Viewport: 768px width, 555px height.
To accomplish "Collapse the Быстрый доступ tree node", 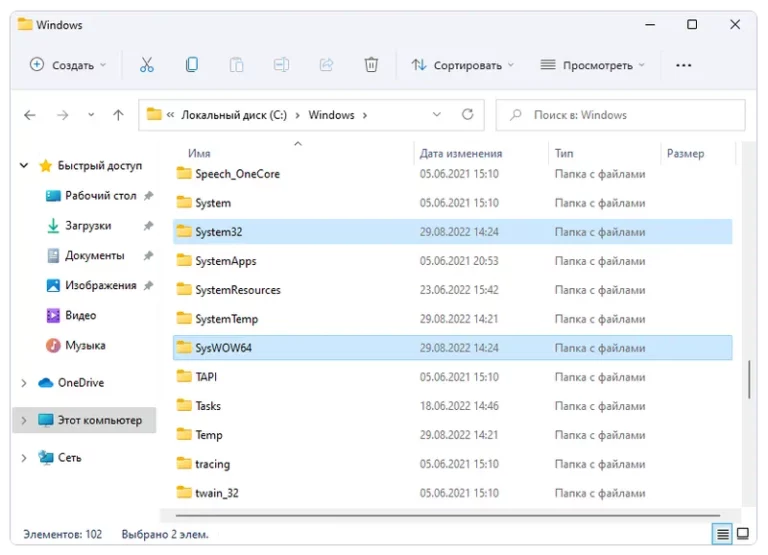I will pyautogui.click(x=24, y=166).
